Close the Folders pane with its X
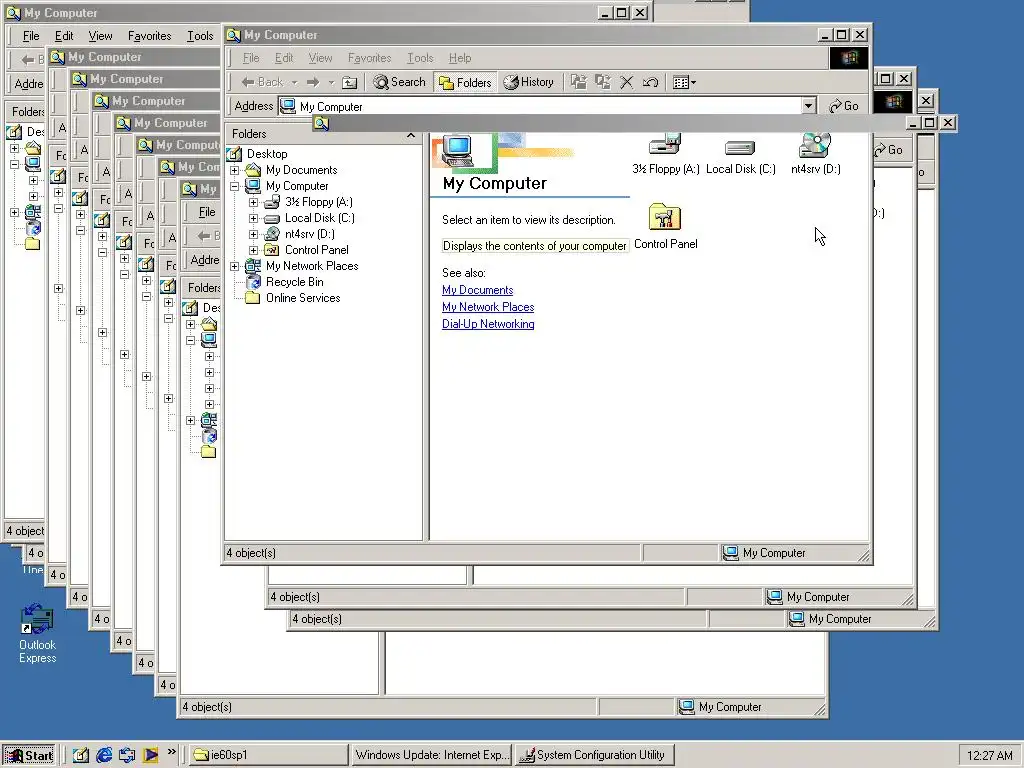This screenshot has height=768, width=1024. tap(411, 135)
